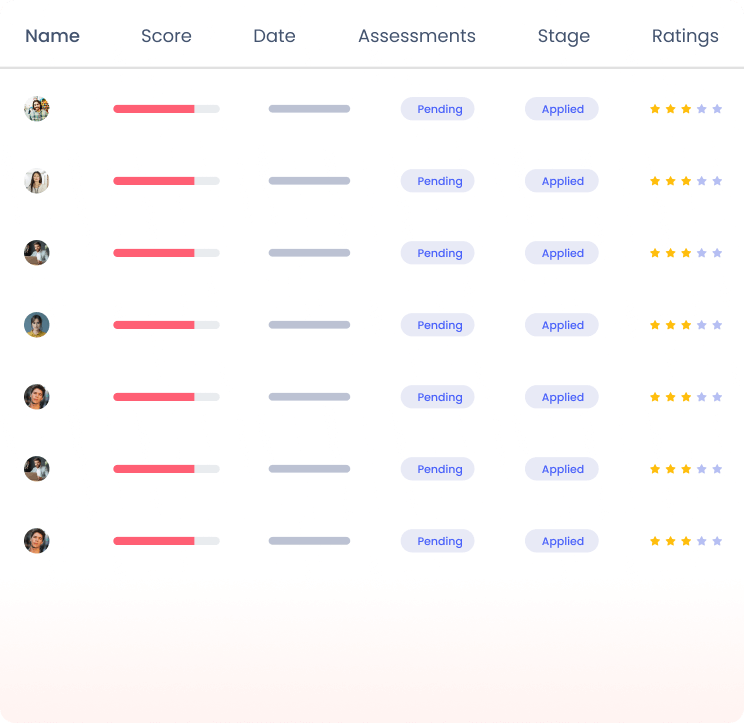Select the Applied badge in the fifth row

coord(562,397)
